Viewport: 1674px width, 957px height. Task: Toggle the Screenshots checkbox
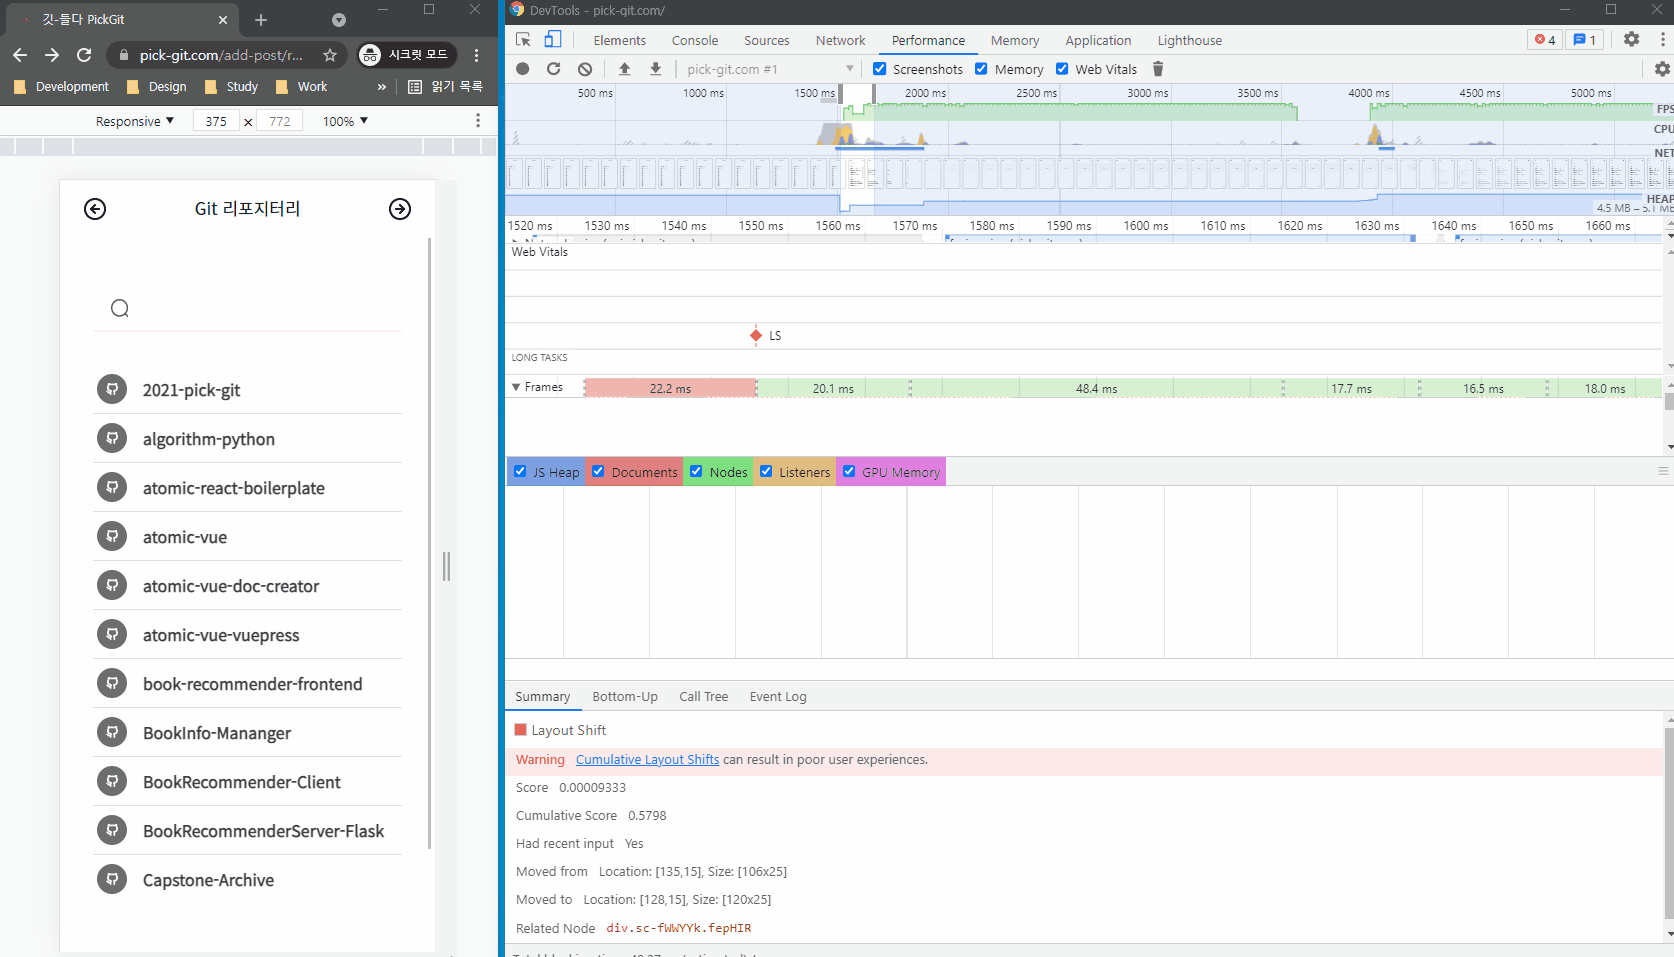(880, 69)
